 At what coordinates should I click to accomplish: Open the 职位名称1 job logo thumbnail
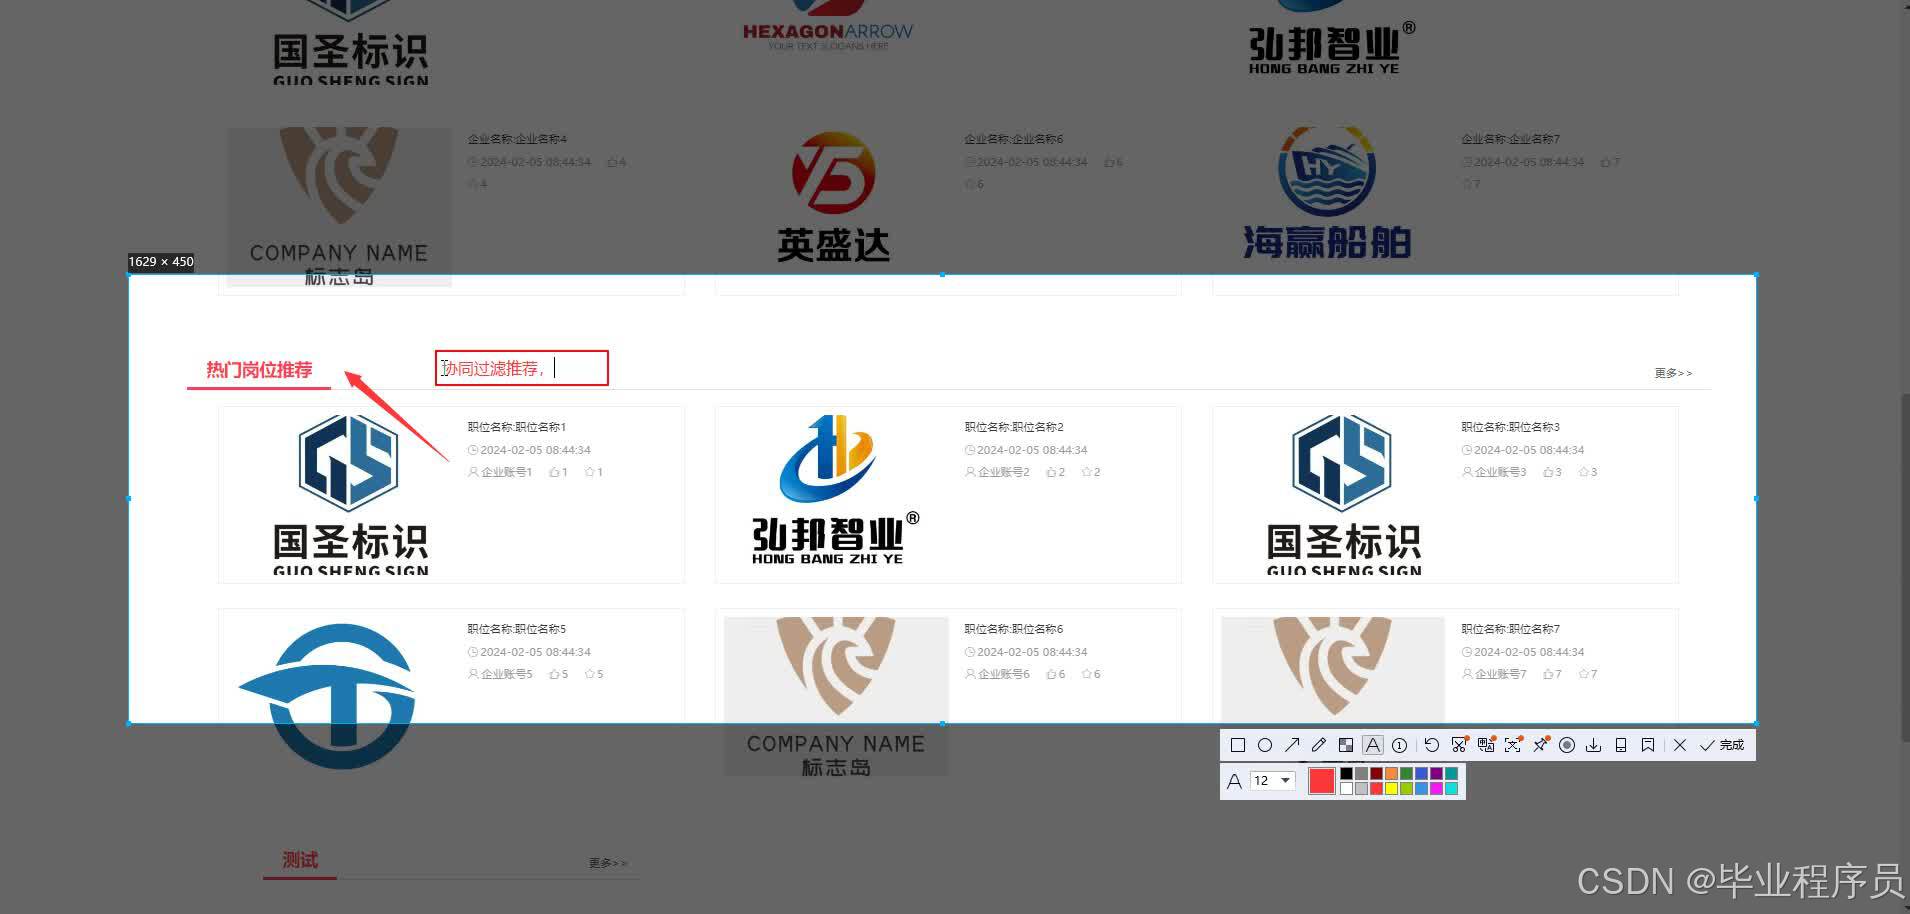pos(350,495)
